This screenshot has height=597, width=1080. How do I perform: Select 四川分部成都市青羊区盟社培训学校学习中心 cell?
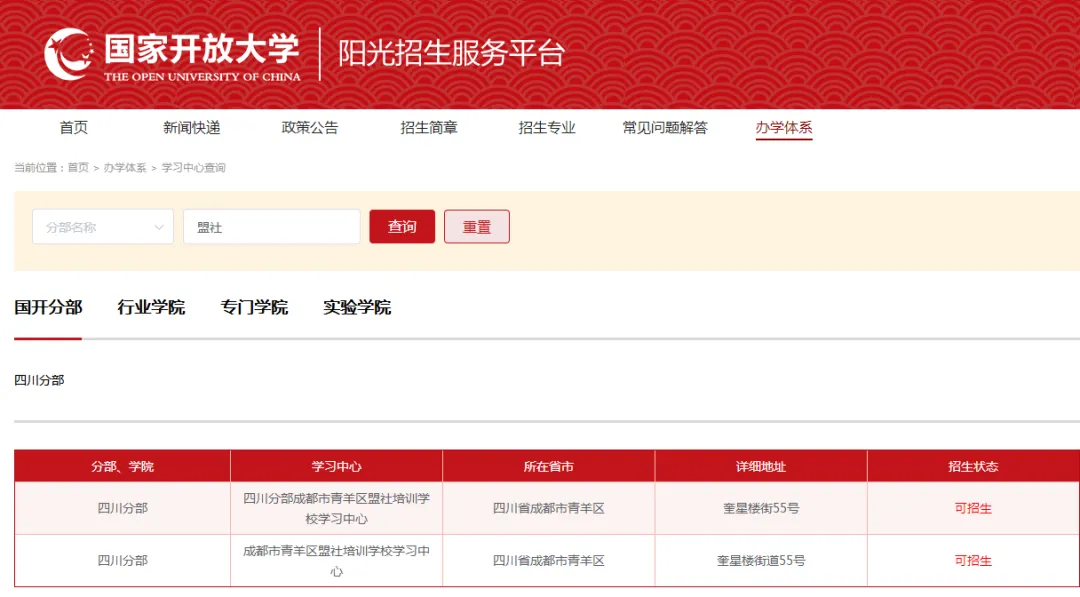[336, 508]
